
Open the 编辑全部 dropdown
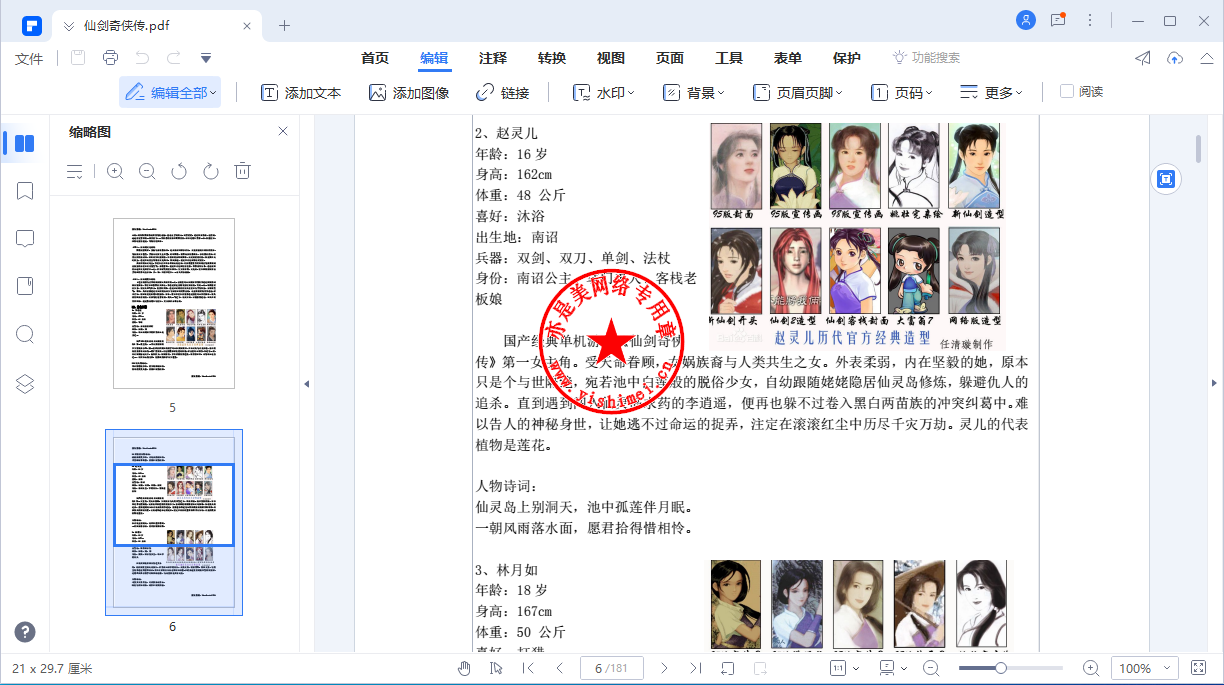(170, 93)
